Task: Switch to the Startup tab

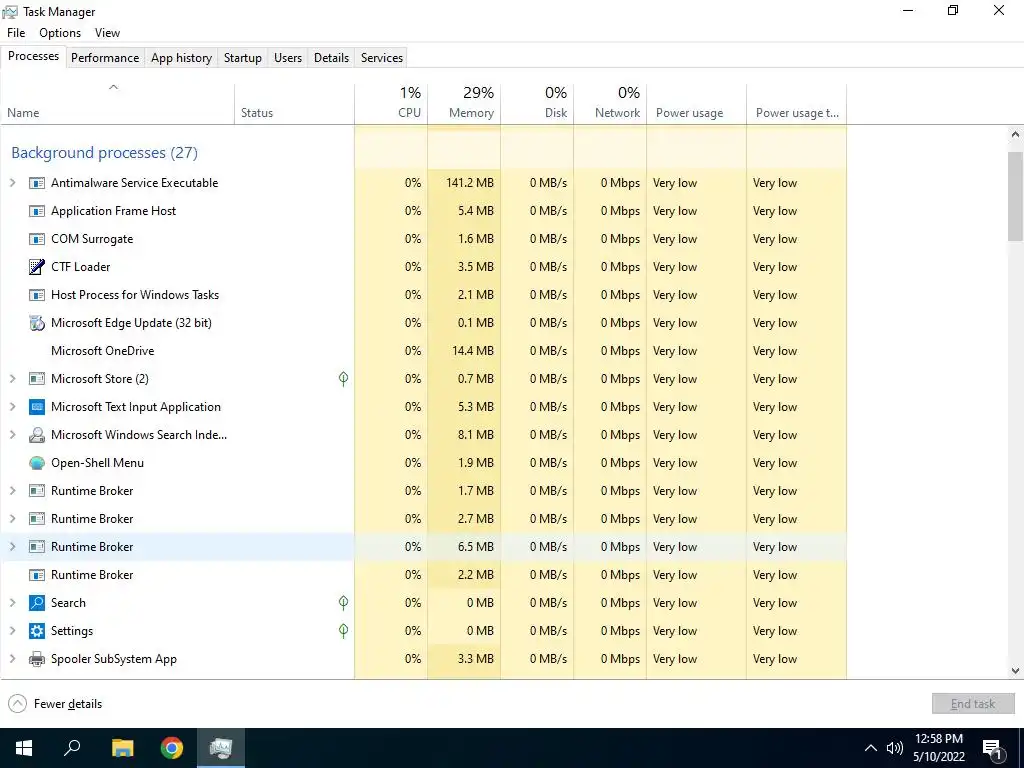Action: [243, 57]
